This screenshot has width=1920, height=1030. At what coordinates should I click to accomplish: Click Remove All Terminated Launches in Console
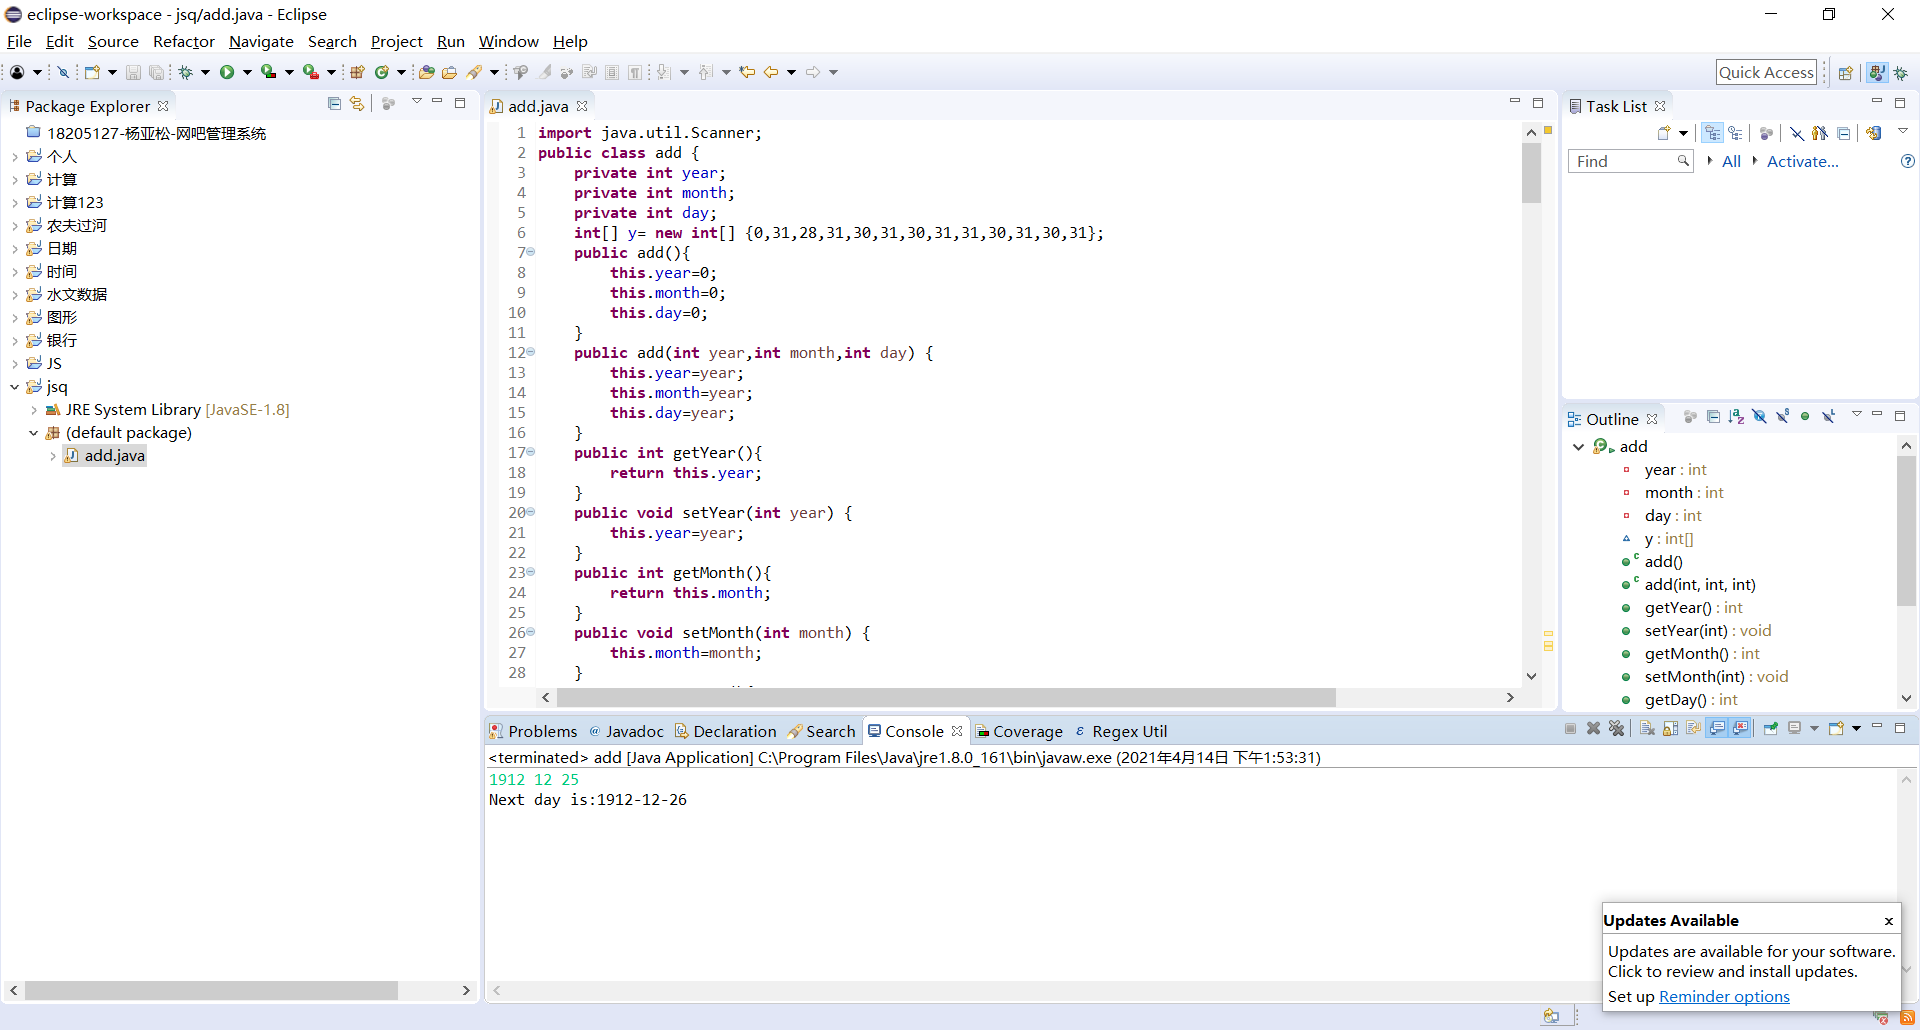point(1616,728)
